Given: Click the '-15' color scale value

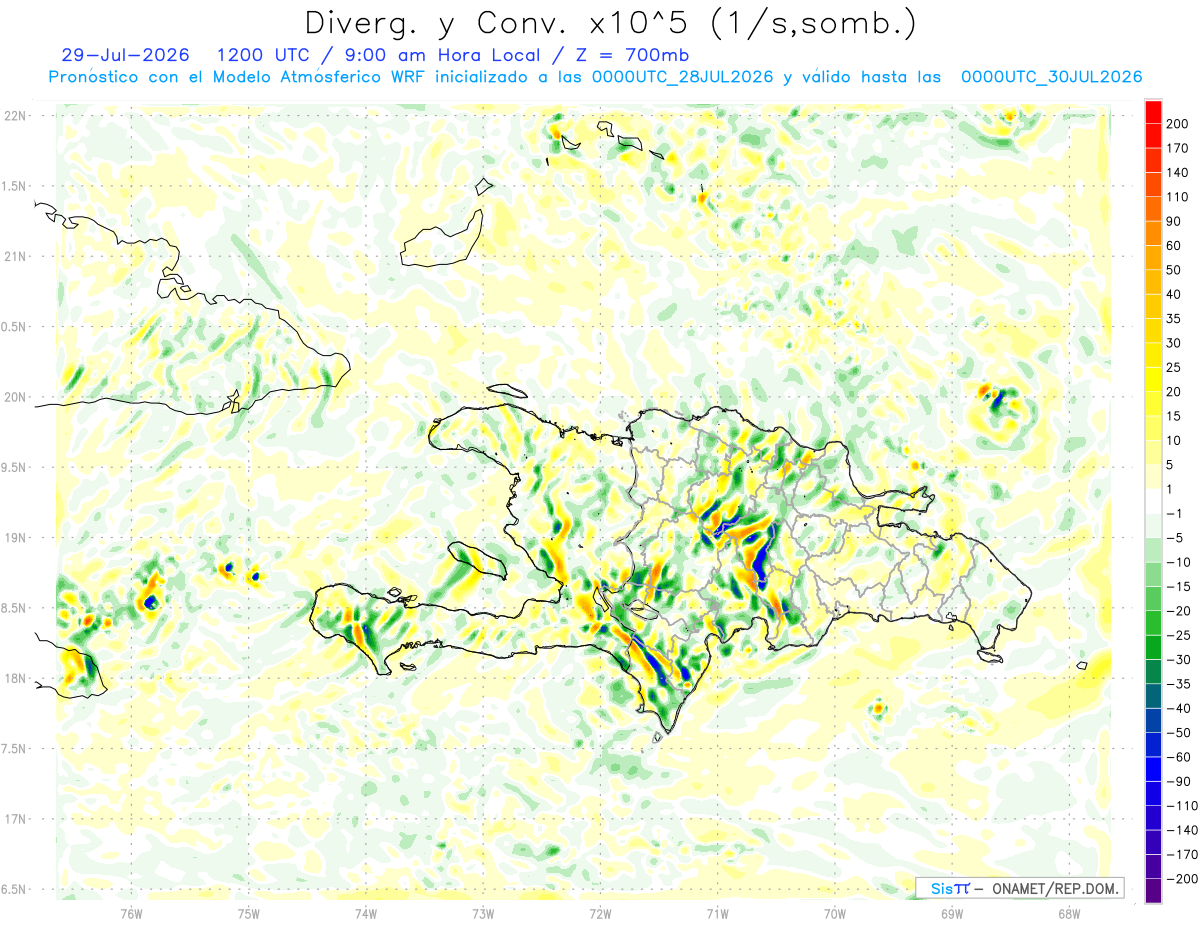Looking at the screenshot, I should (1177, 586).
